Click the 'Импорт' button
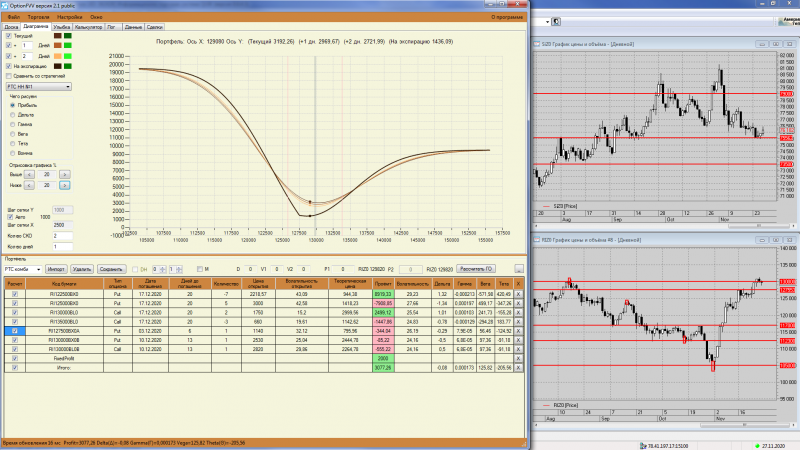This screenshot has width=800, height=450. (56, 269)
